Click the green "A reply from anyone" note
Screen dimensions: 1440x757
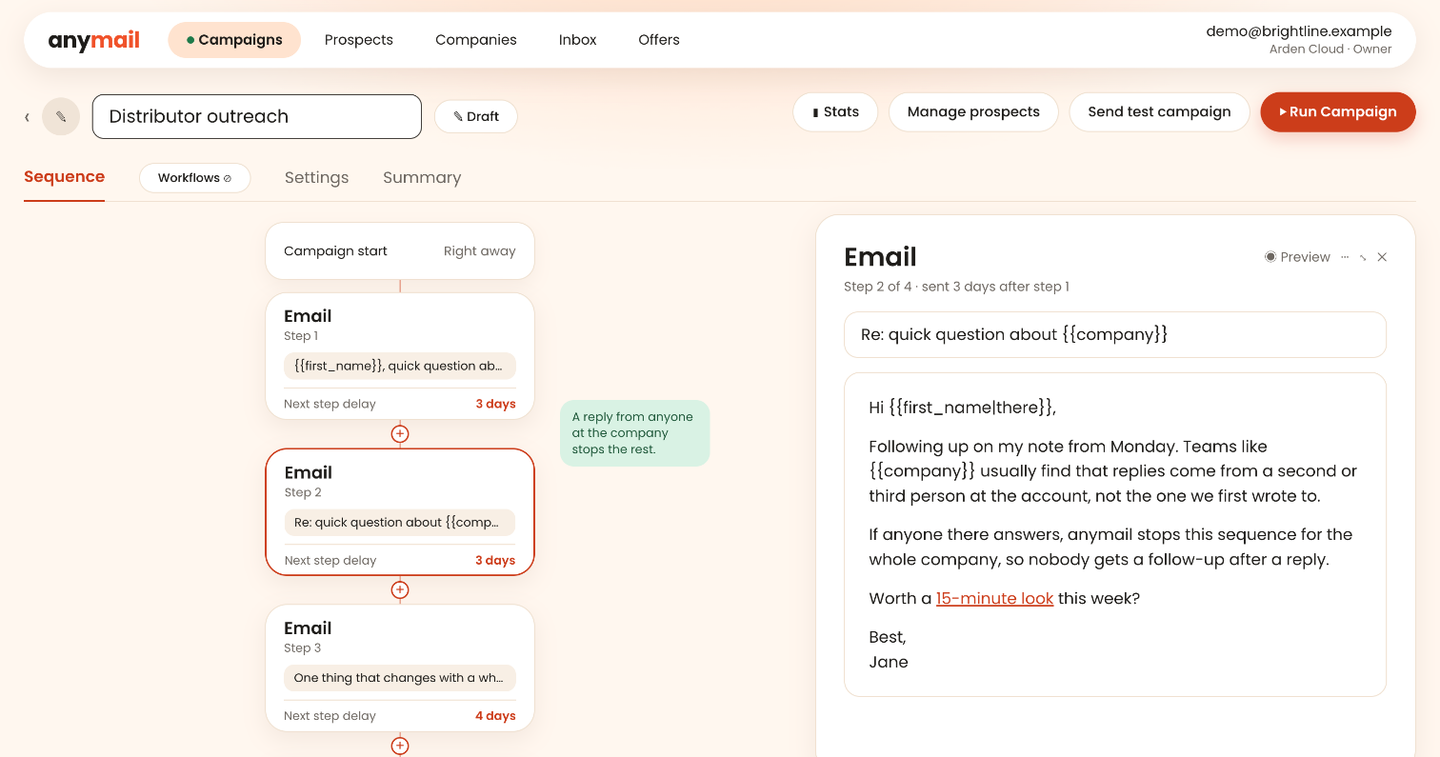tap(635, 433)
